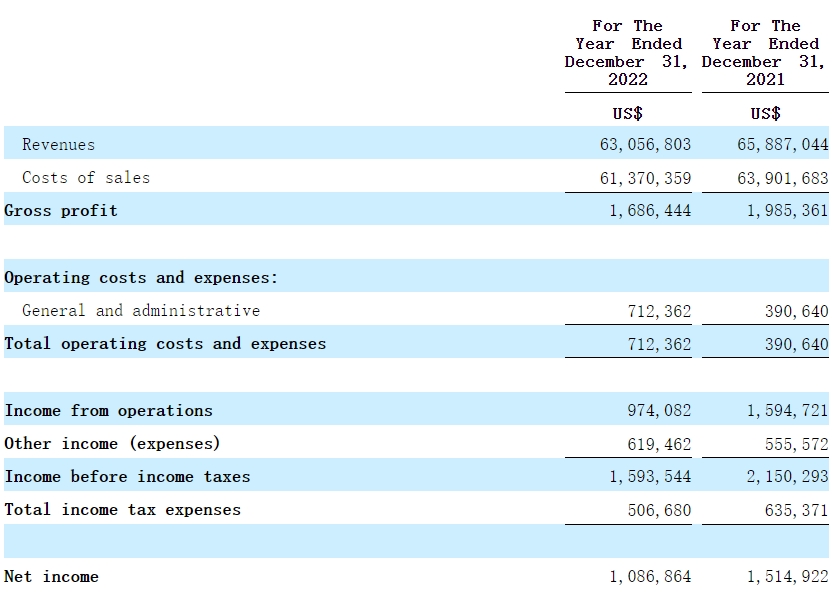Select 2022 Income from operations value 974,082

coord(659,411)
